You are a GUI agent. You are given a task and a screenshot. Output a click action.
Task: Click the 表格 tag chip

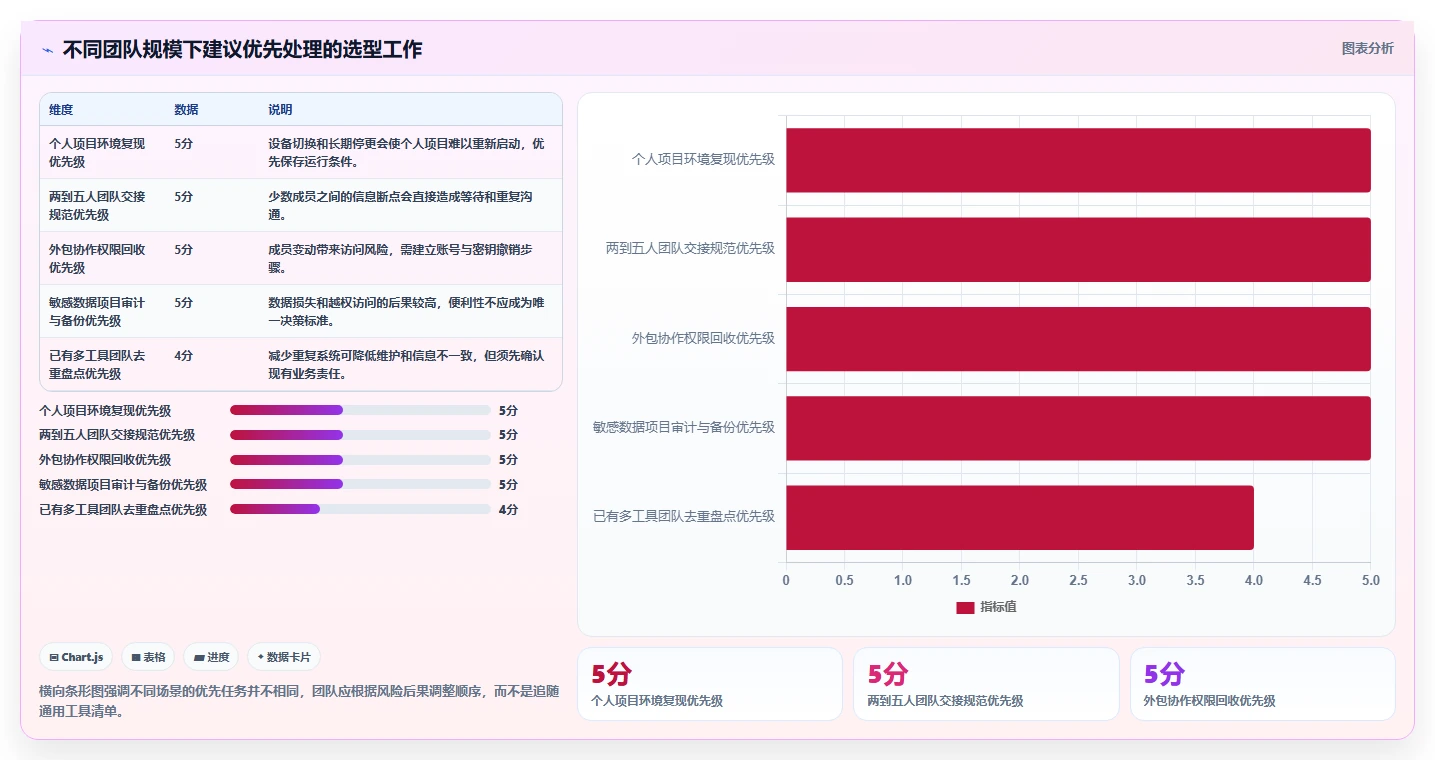(x=148, y=657)
